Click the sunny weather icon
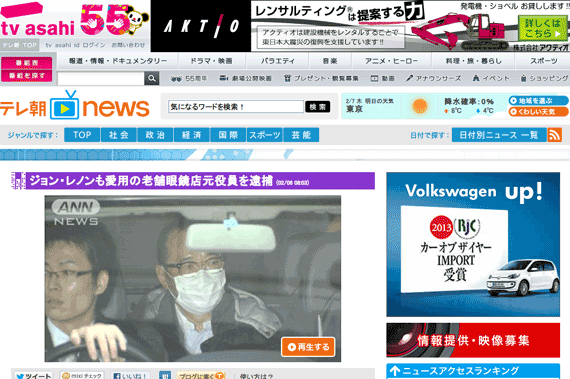Image resolution: width=570 pixels, height=379 pixels. pos(420,106)
